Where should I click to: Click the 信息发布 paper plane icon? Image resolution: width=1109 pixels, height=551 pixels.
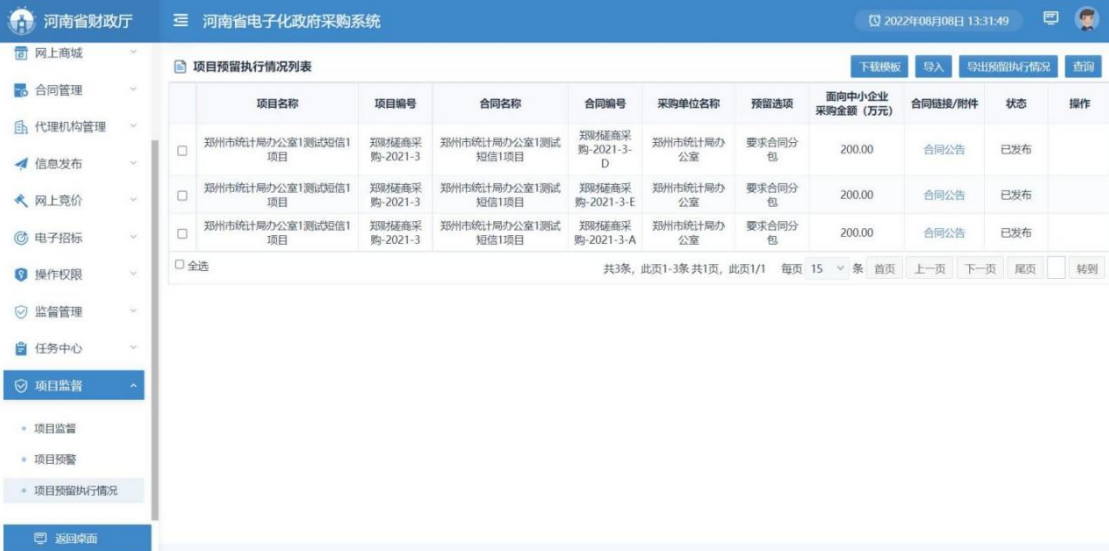coord(20,164)
